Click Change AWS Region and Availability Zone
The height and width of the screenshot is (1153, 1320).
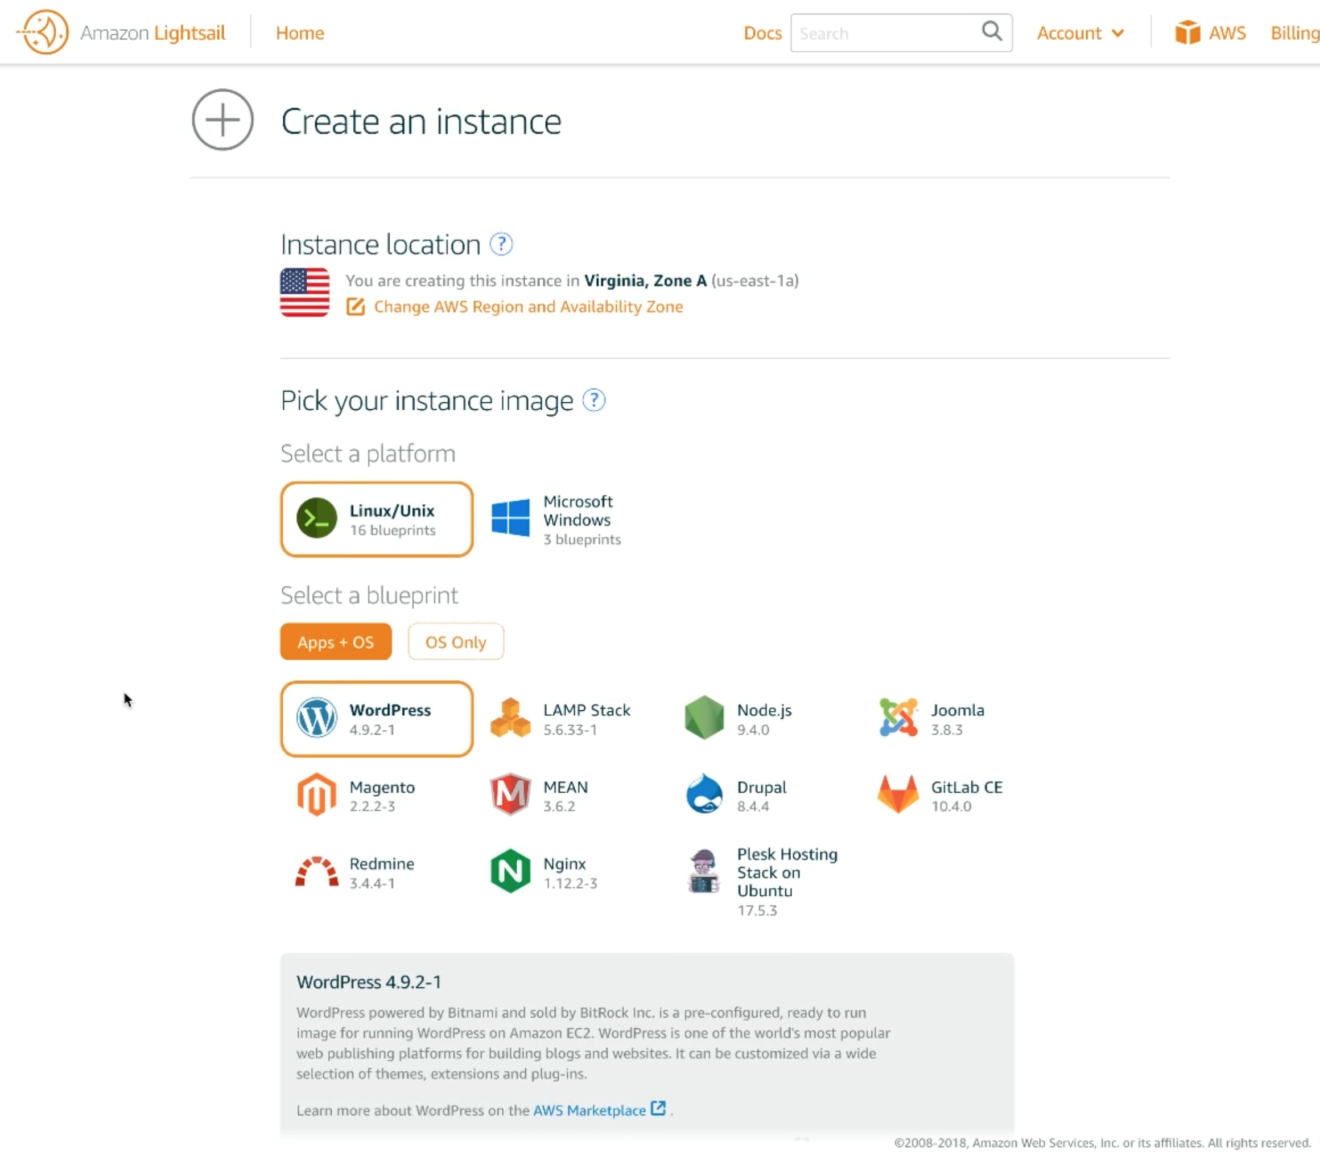point(528,306)
